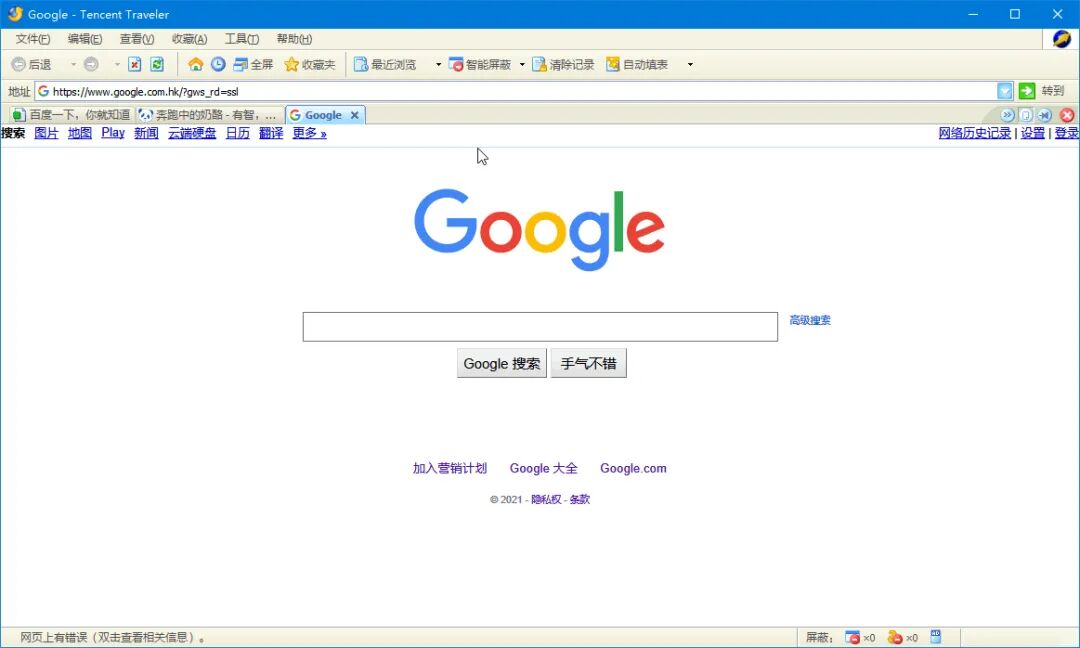Screen dimensions: 1080x648
Task: Open Play link in Google nav
Action: [x=113, y=133]
